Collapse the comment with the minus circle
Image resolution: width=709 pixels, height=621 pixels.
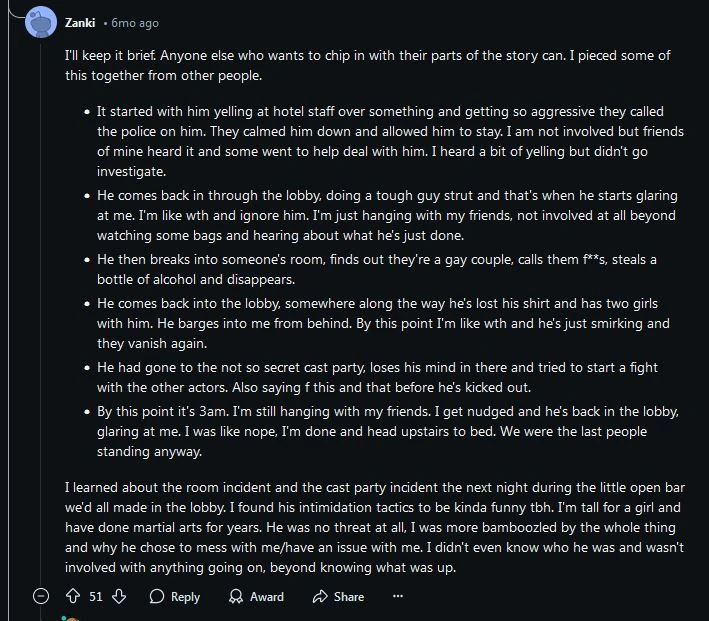pyautogui.click(x=41, y=596)
